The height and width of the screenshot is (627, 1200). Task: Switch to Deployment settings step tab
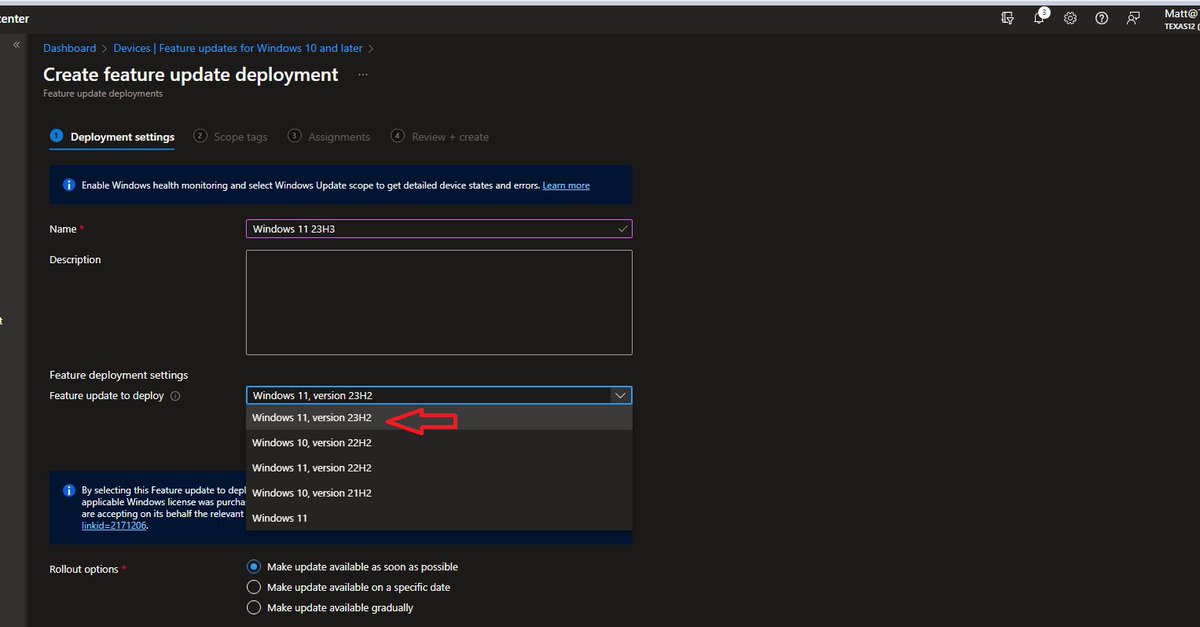pos(112,137)
